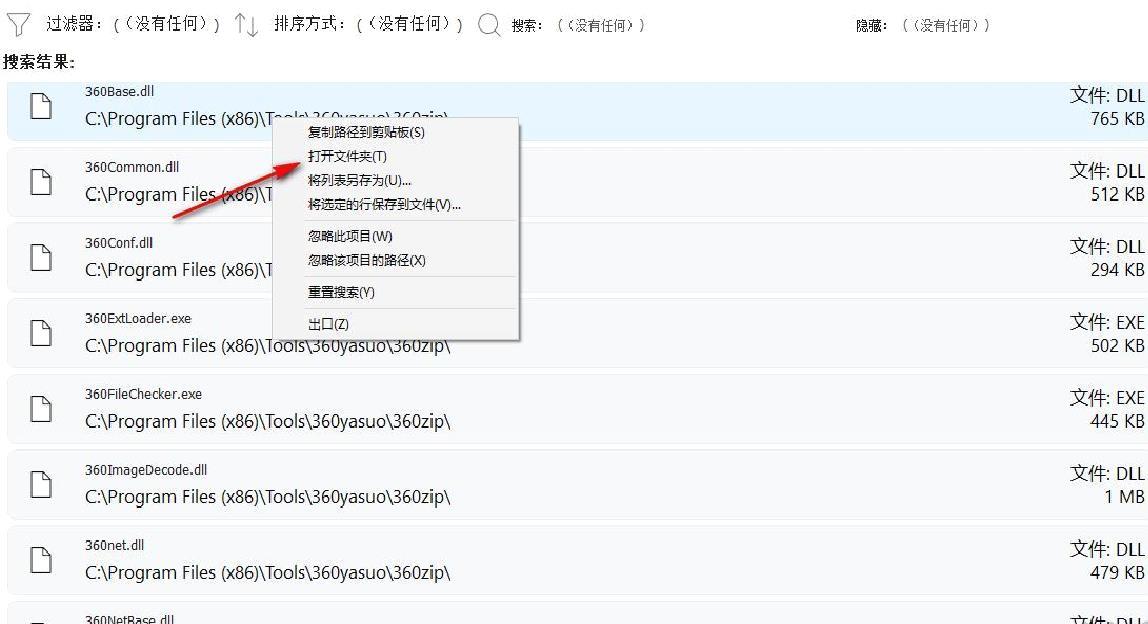Select the 360Base.dll file name
The image size is (1148, 624).
[x=119, y=92]
